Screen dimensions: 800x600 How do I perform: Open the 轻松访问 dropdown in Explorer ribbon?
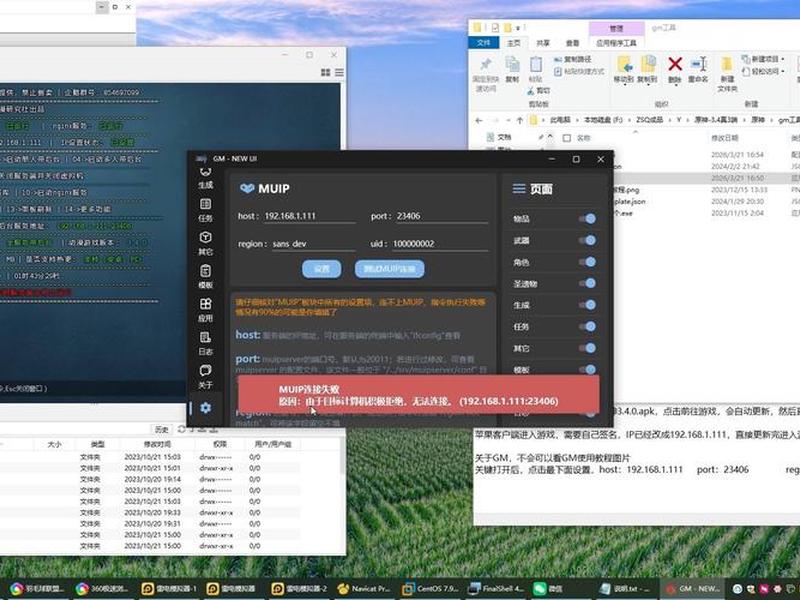click(x=763, y=71)
